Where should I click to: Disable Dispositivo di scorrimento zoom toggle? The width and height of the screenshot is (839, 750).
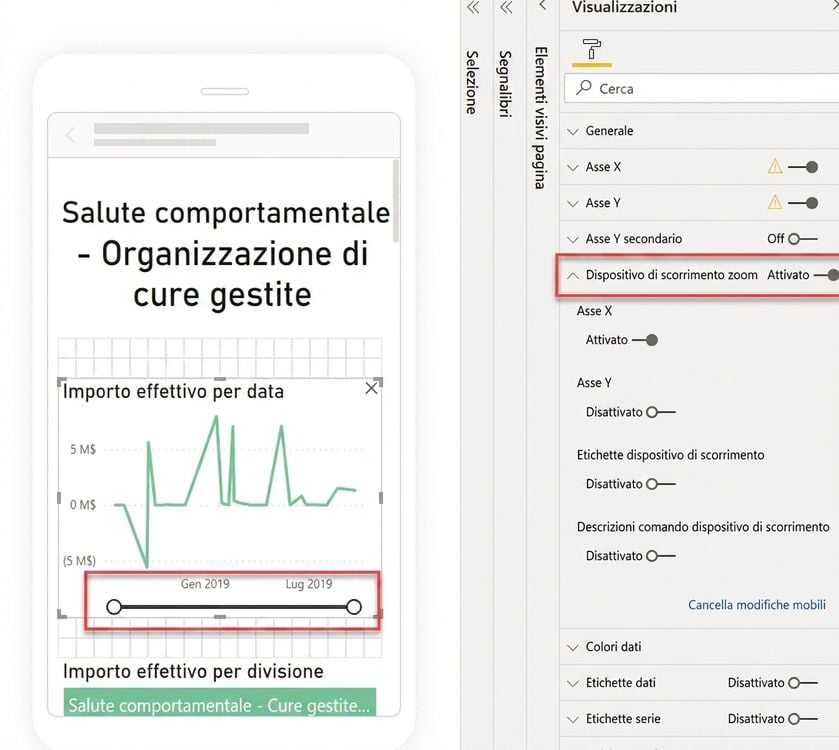[x=827, y=275]
